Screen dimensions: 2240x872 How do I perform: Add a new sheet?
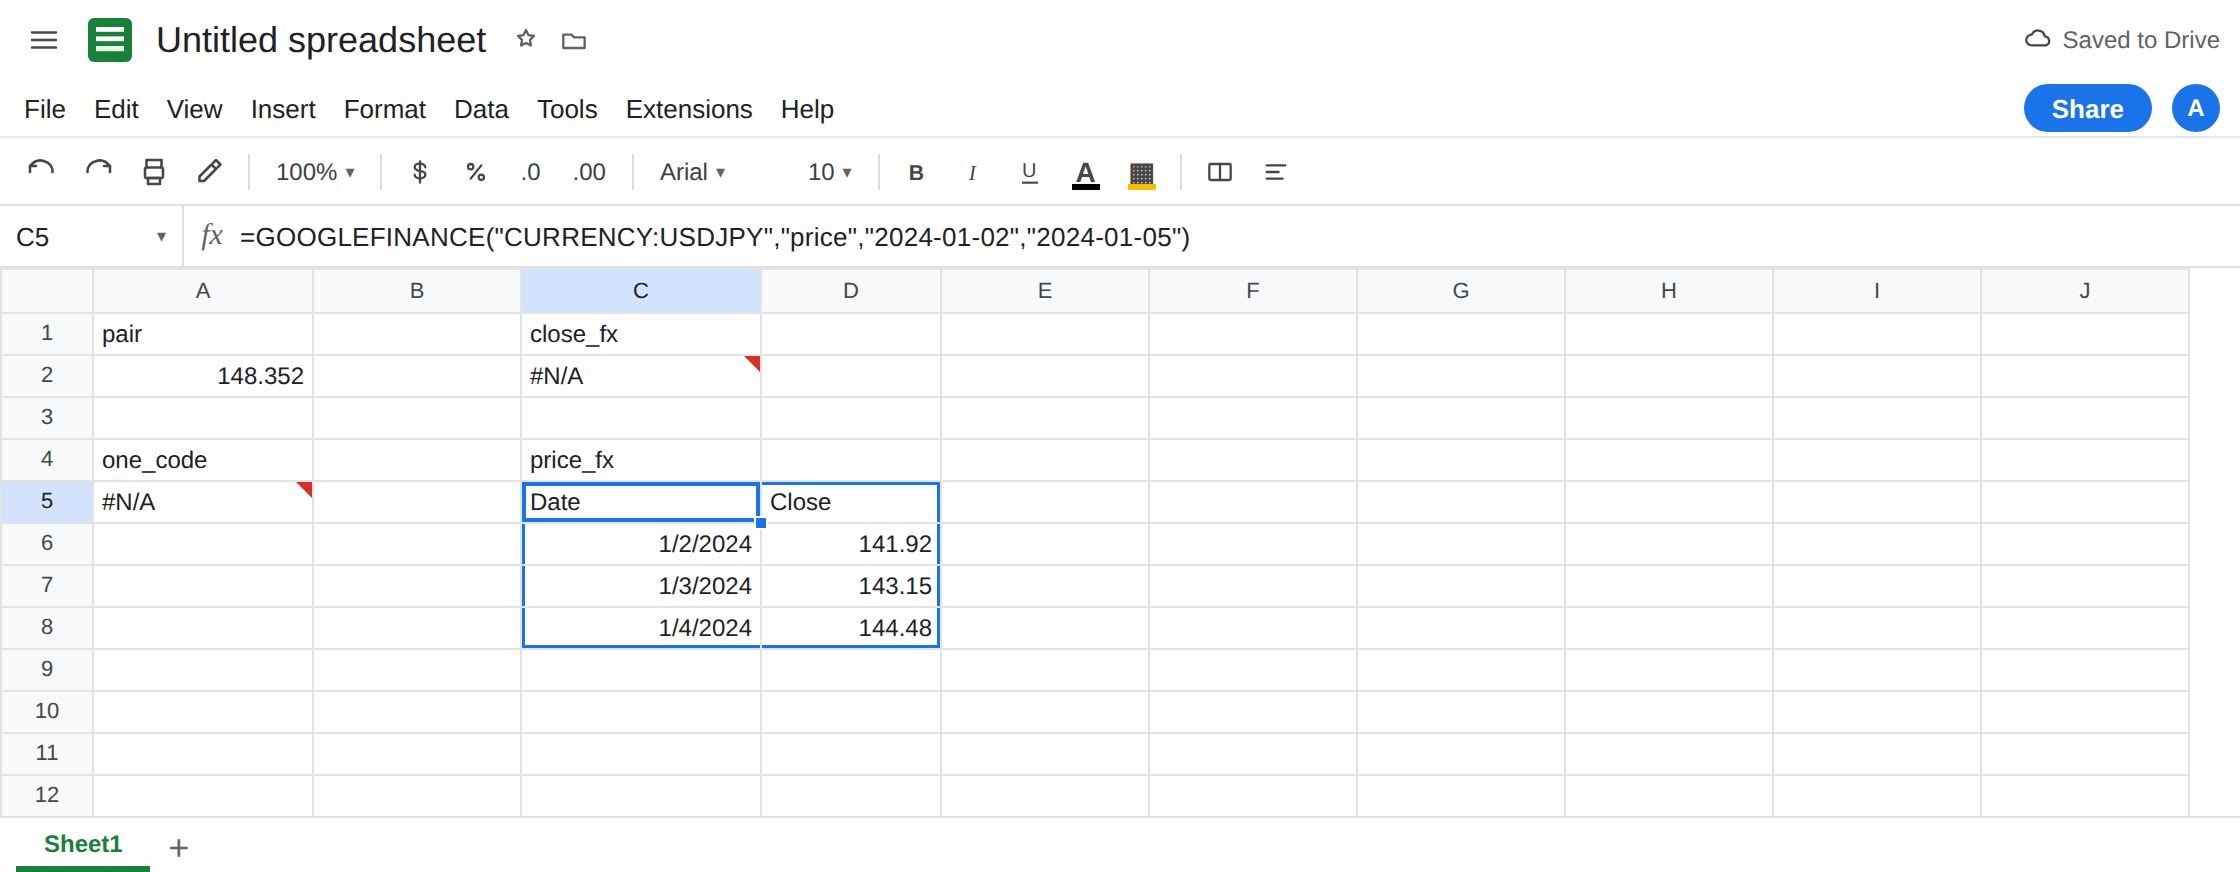click(x=179, y=848)
